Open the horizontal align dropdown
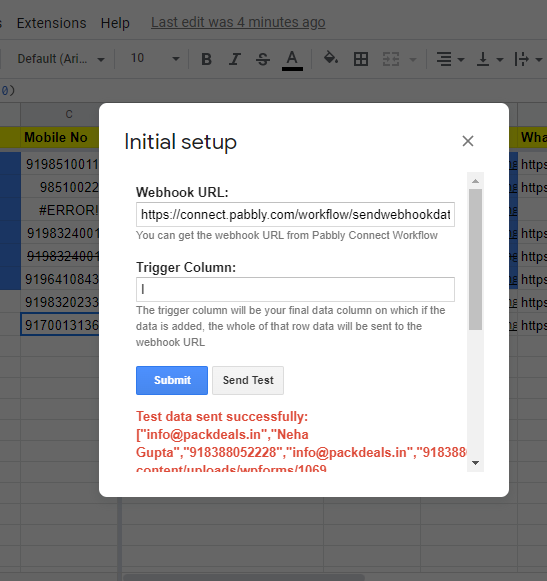Image resolution: width=547 pixels, height=581 pixels. (x=450, y=59)
